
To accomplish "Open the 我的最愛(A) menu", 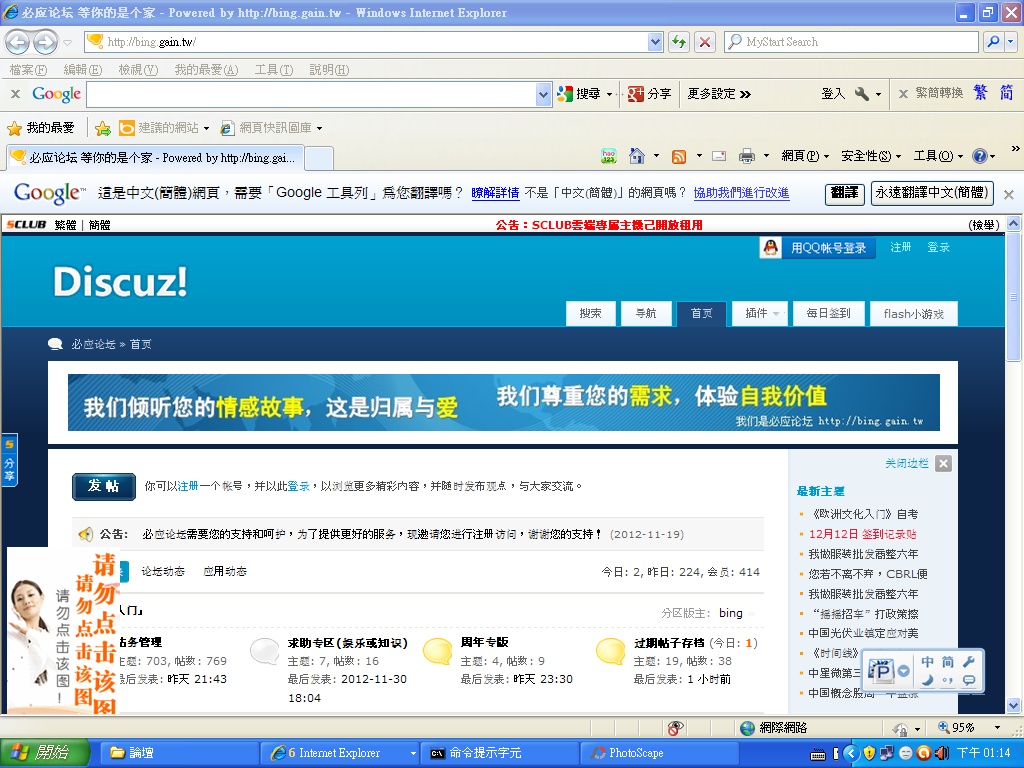I will tap(206, 69).
